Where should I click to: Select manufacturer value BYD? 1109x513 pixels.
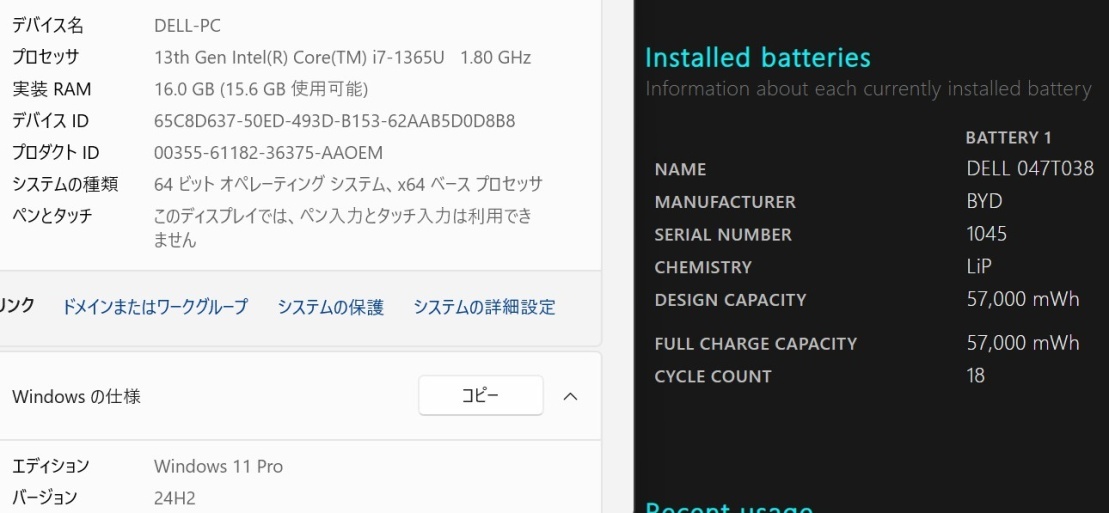(x=985, y=201)
